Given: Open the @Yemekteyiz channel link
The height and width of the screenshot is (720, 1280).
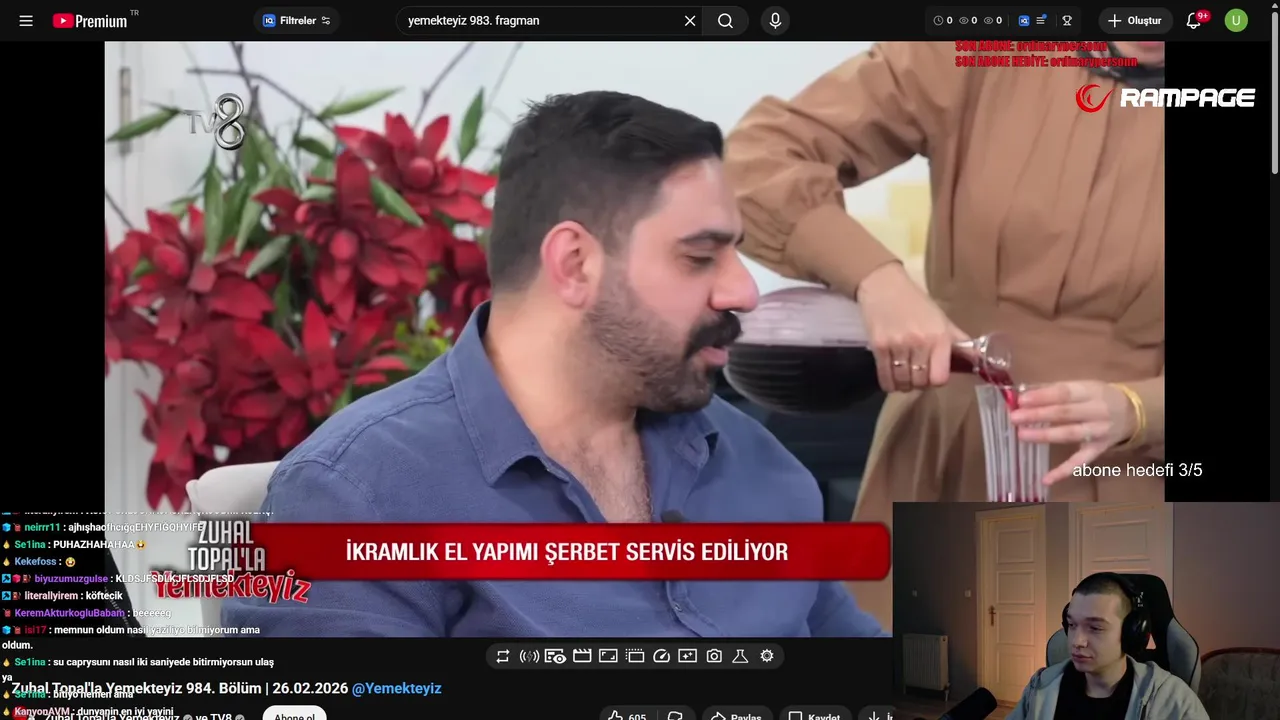Looking at the screenshot, I should click(397, 688).
